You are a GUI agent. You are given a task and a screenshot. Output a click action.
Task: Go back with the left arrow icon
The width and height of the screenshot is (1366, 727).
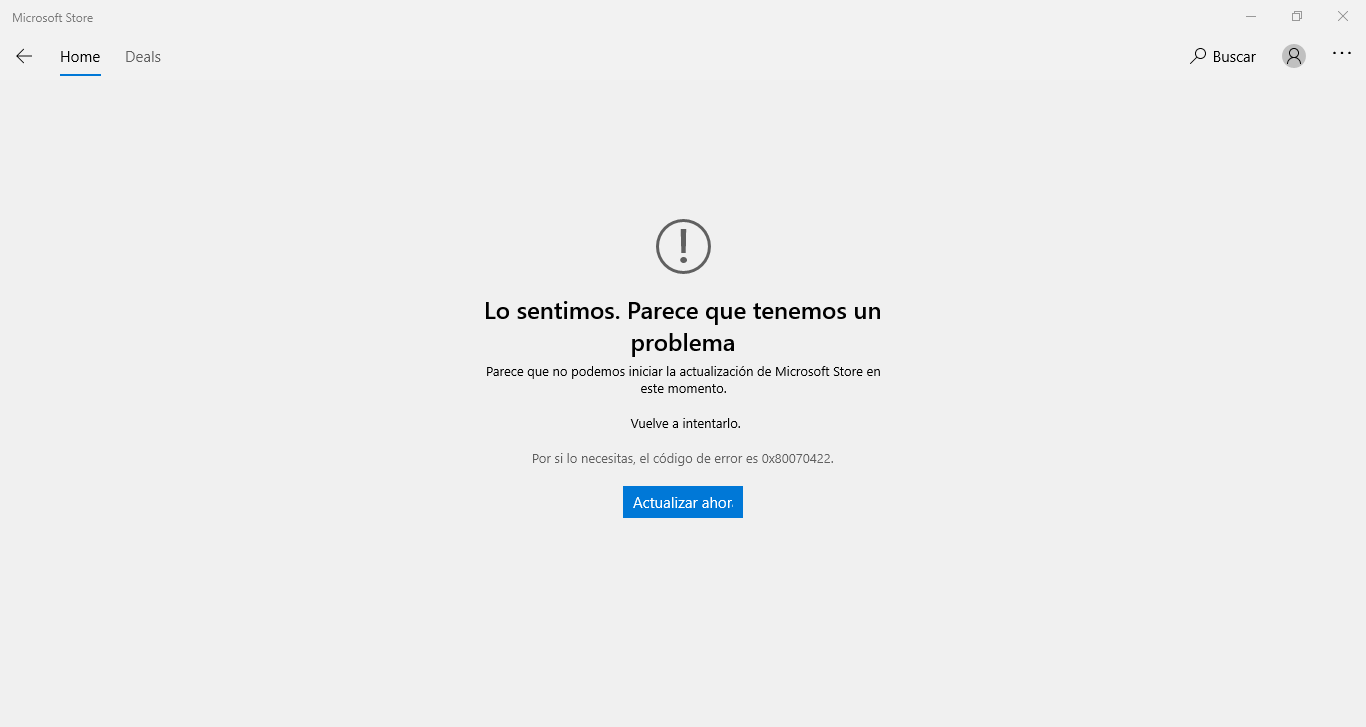pos(24,56)
